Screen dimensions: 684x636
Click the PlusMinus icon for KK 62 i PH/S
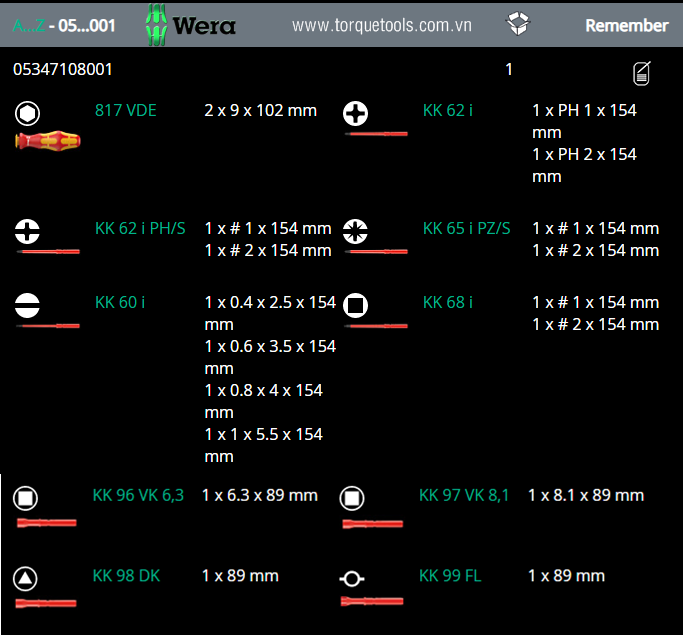coord(28,231)
